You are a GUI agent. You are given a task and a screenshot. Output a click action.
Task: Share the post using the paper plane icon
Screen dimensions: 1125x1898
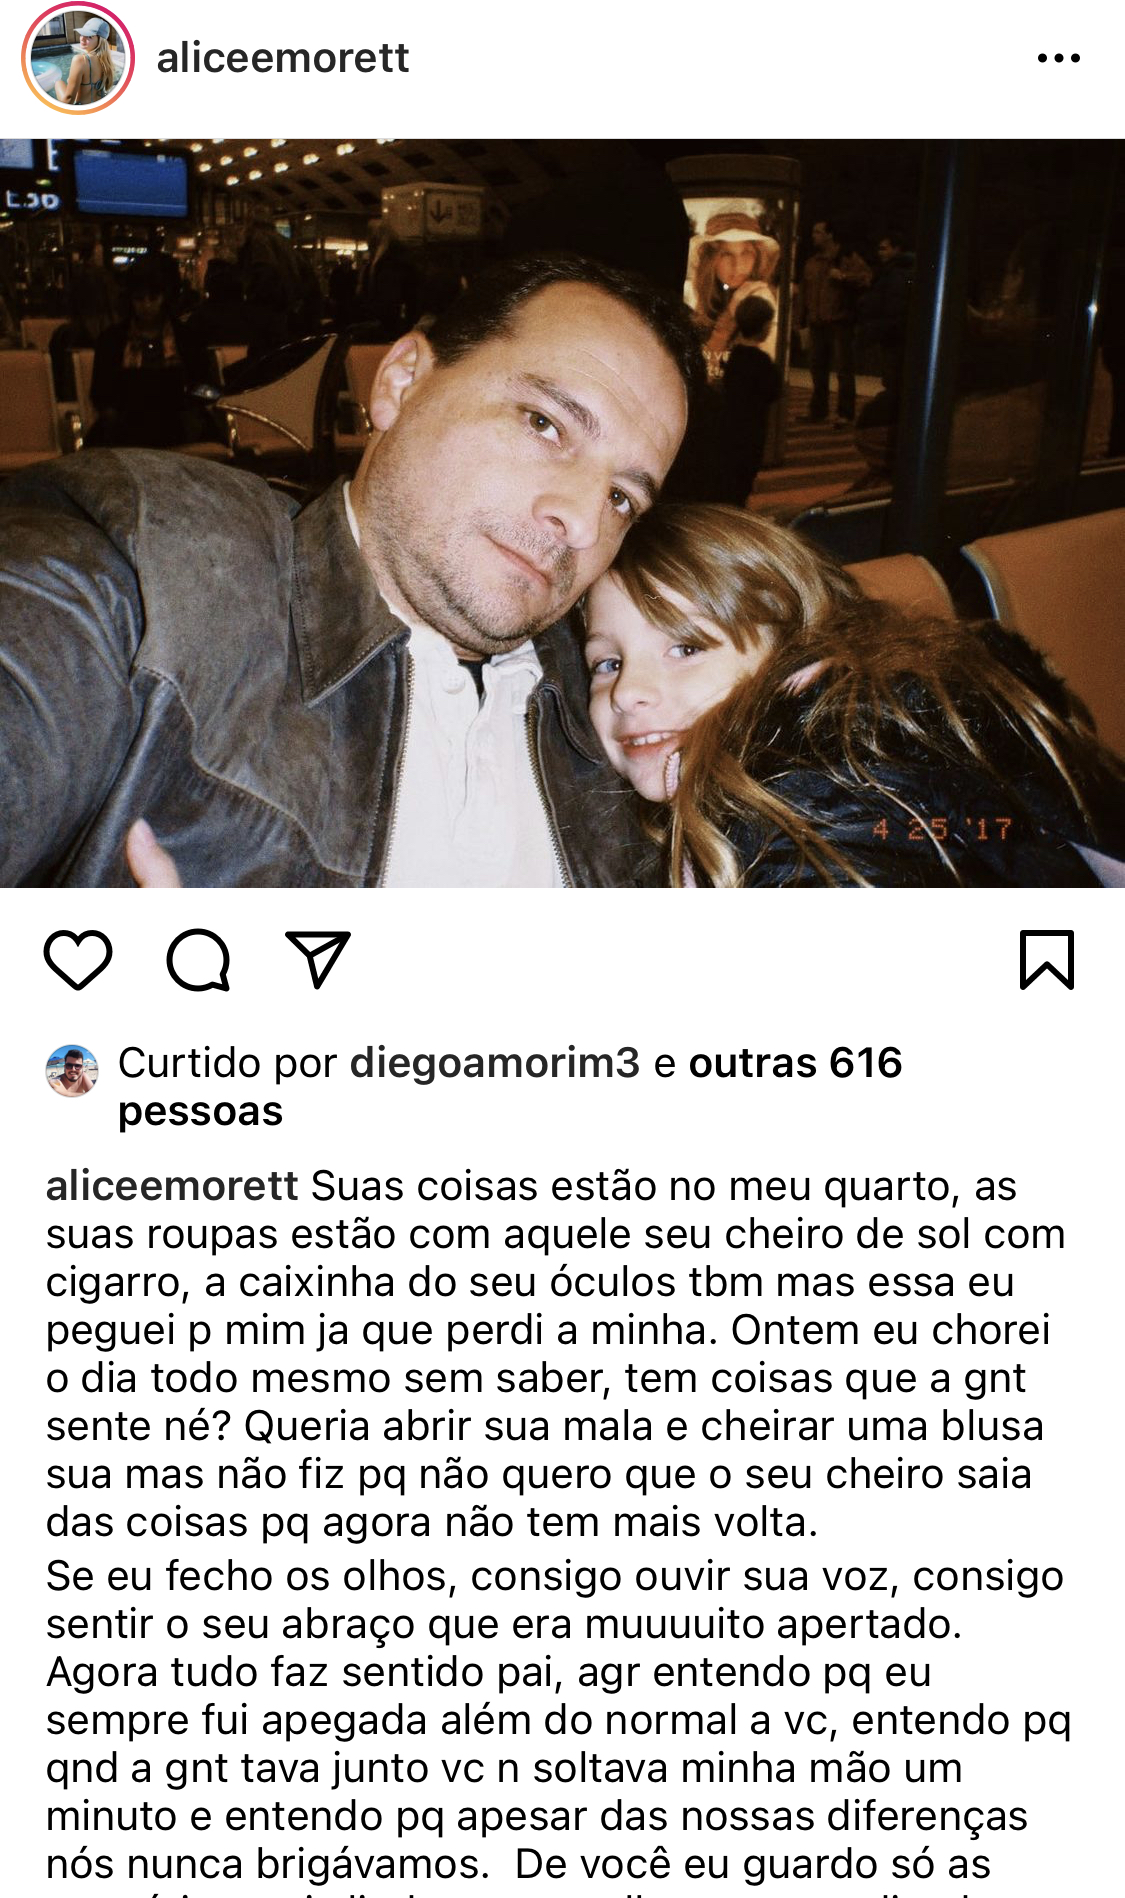tap(318, 960)
